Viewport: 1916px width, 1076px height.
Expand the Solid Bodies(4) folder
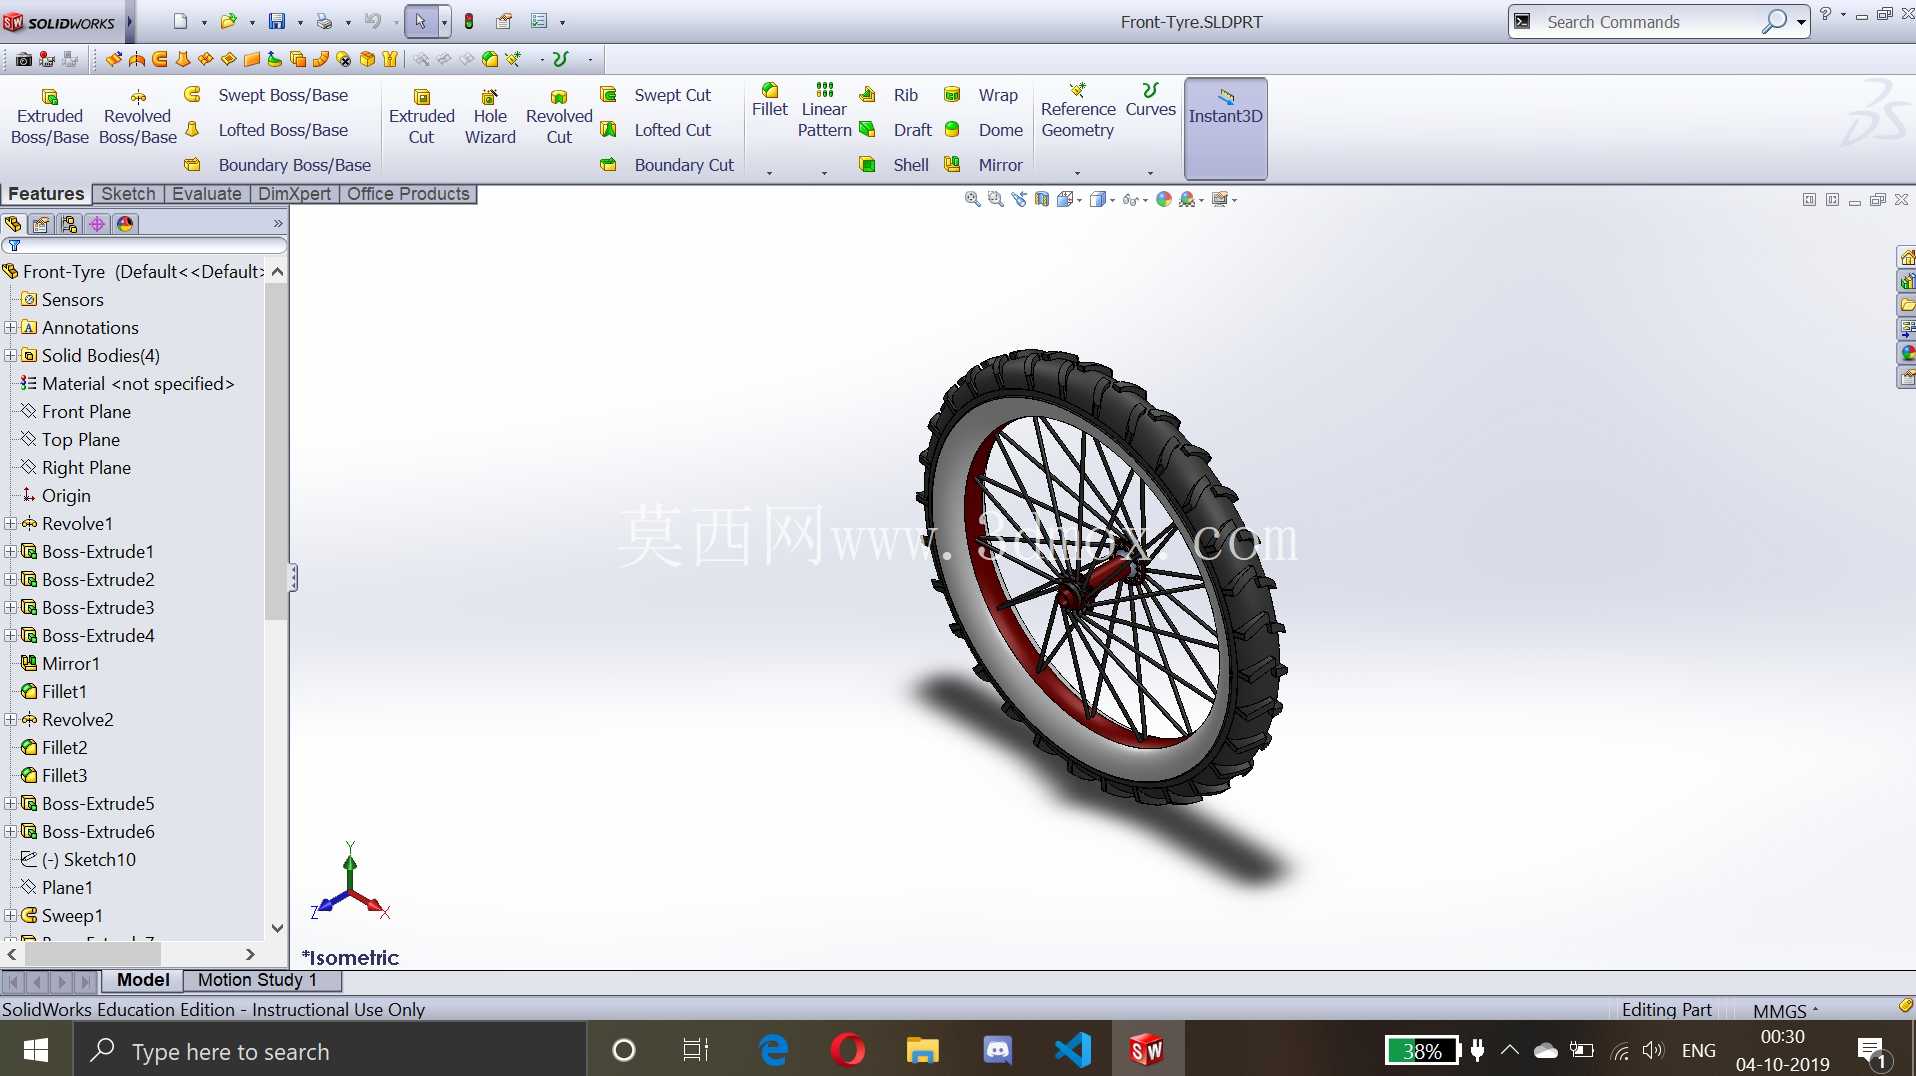coord(10,356)
